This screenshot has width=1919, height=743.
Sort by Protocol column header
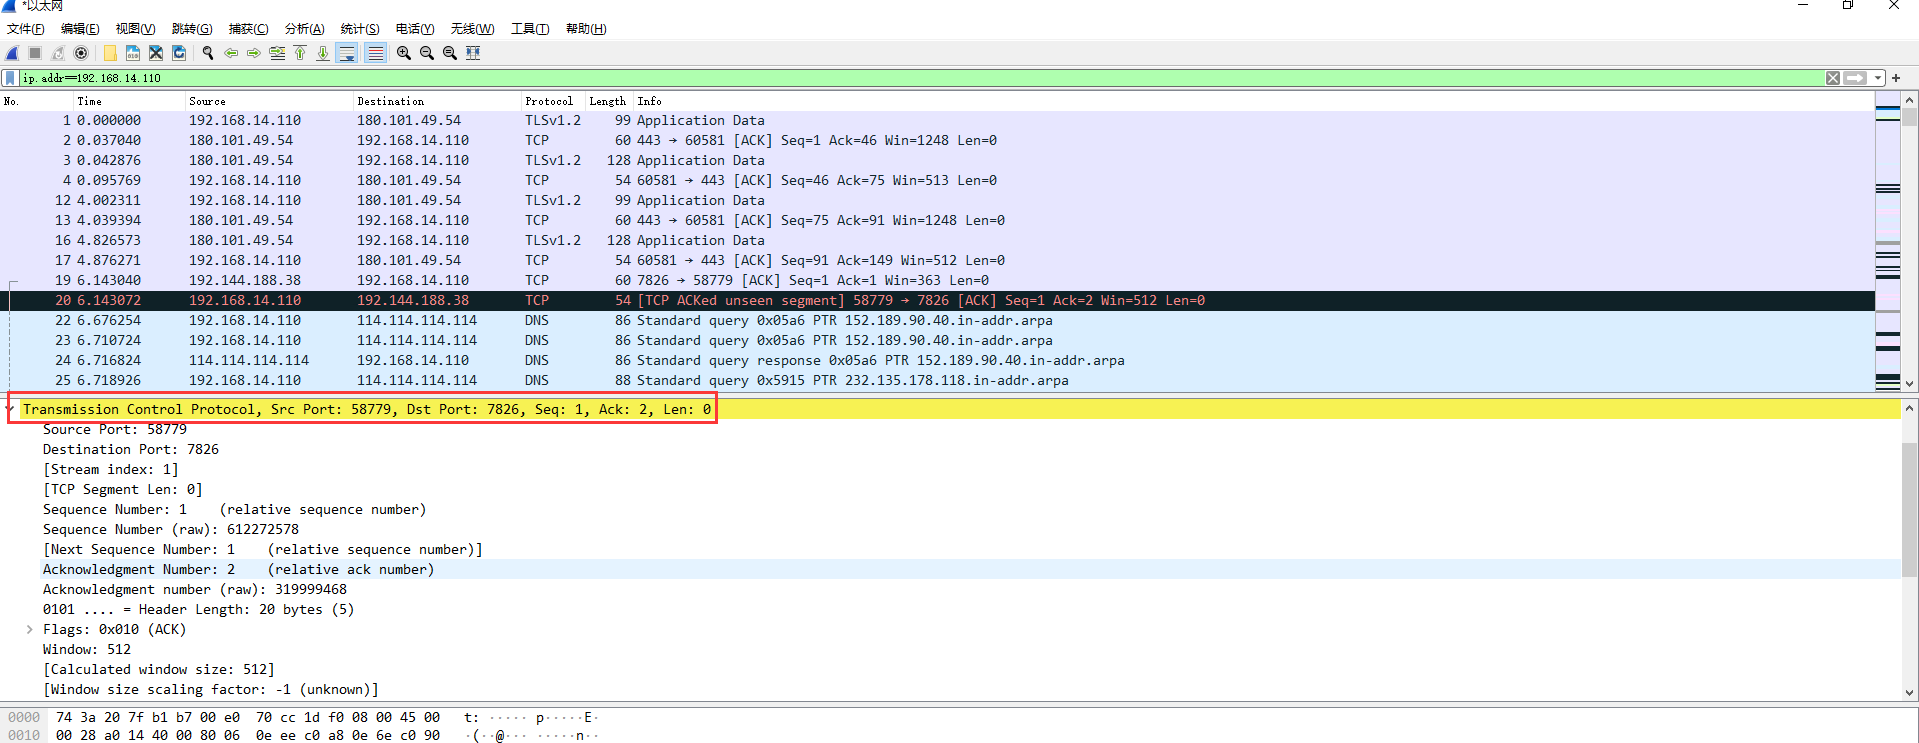coord(554,101)
